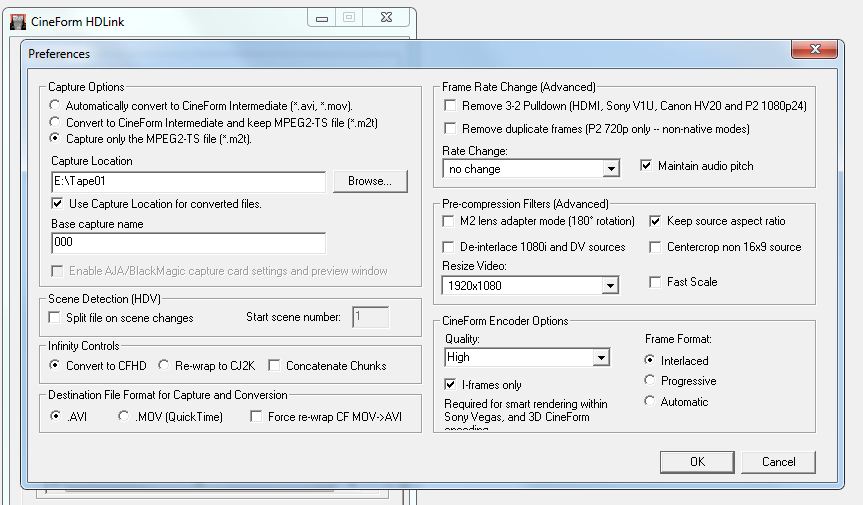This screenshot has height=505, width=863.
Task: Close the CineForm HDLink window
Action: [x=386, y=18]
